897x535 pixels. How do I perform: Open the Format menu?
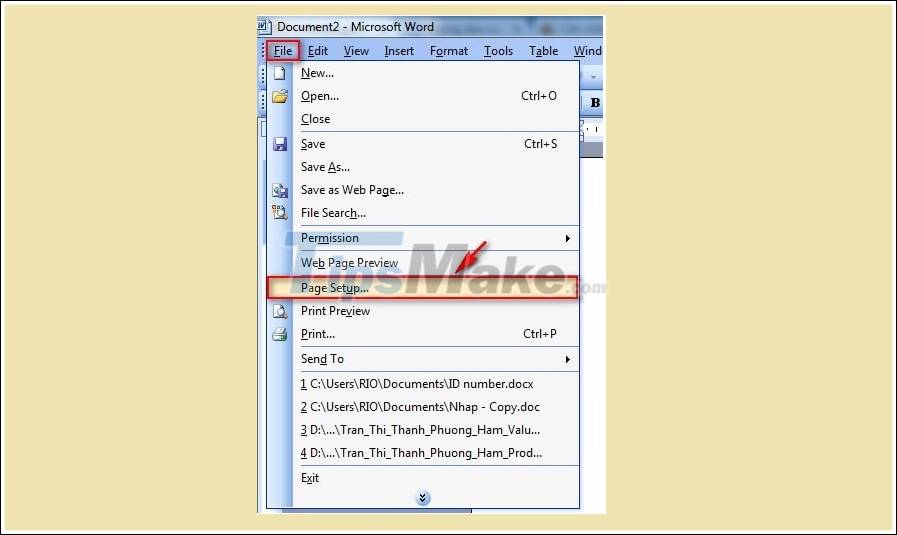pos(448,51)
